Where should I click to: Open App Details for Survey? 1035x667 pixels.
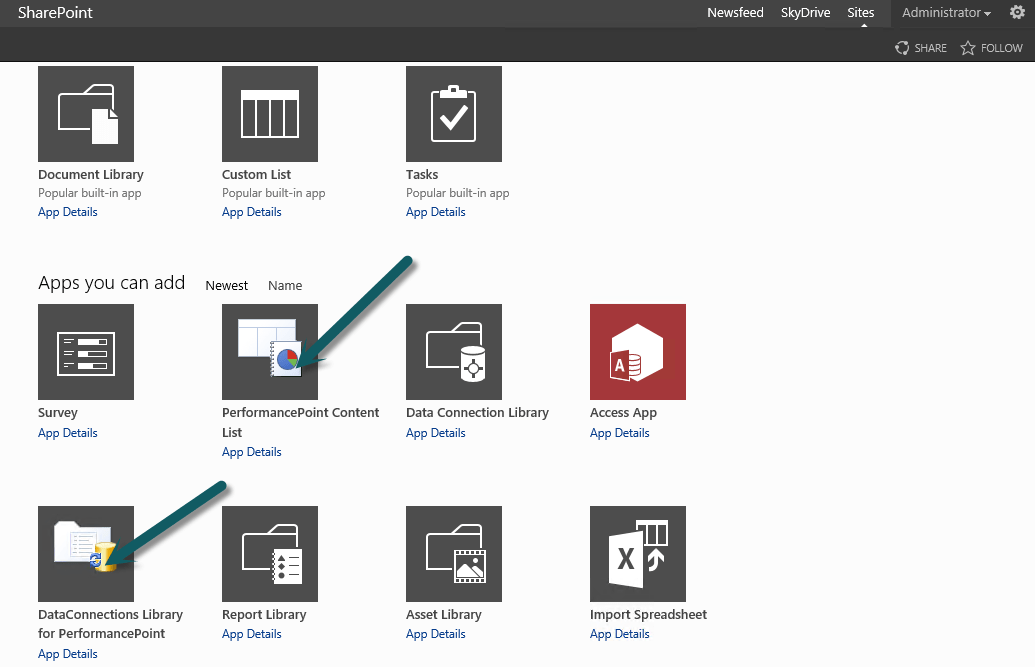coord(68,433)
